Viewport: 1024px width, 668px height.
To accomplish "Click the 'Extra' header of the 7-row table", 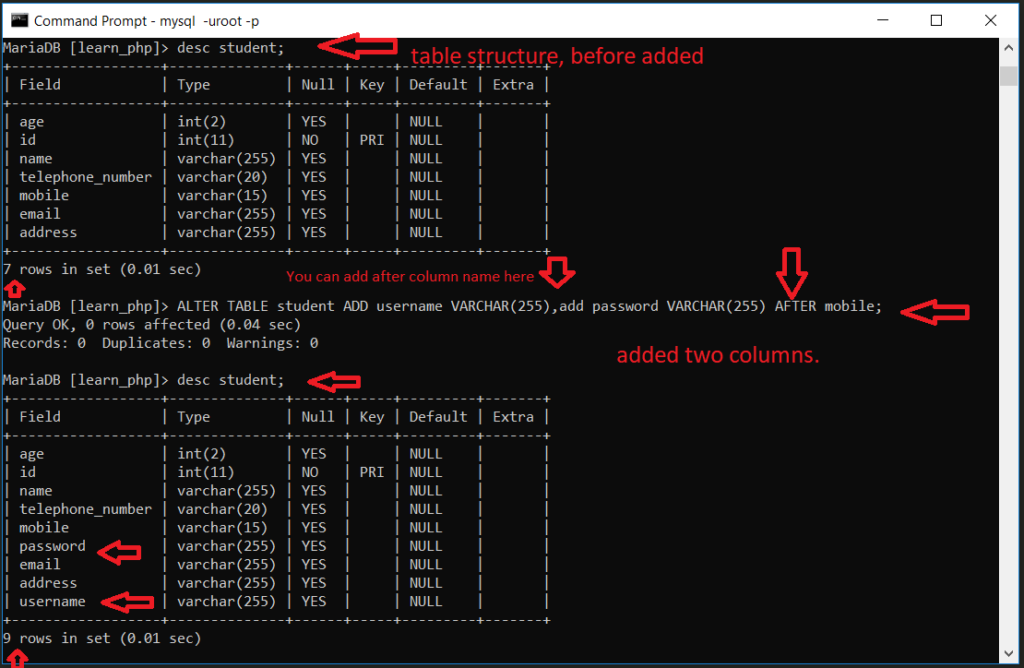I will (x=513, y=85).
